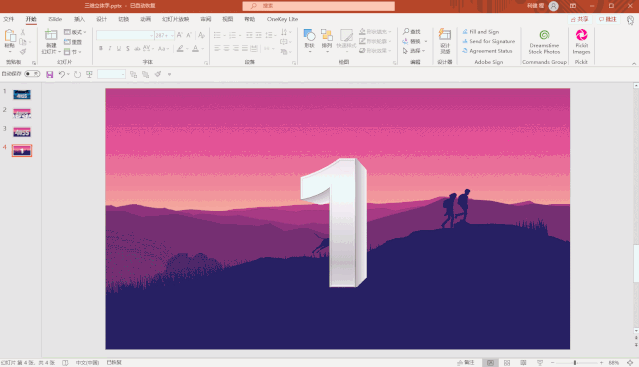Viewport: 639px width, 367px height.
Task: Collapse the ribbon chevron
Action: [634, 63]
